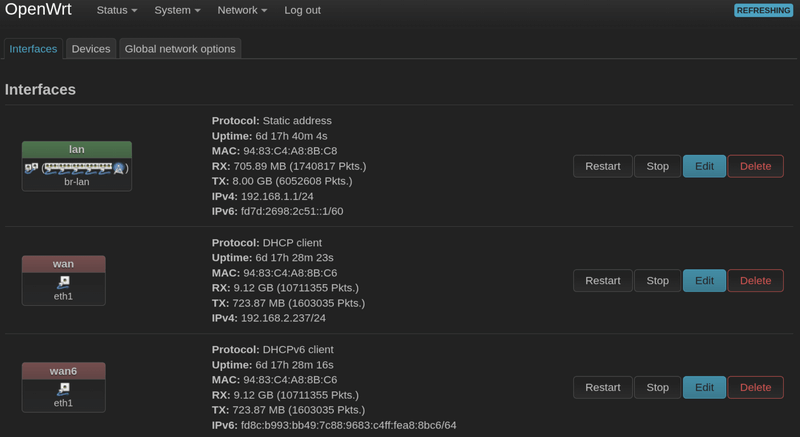This screenshot has height=437, width=800.
Task: Stop the wan interface
Action: 657,281
